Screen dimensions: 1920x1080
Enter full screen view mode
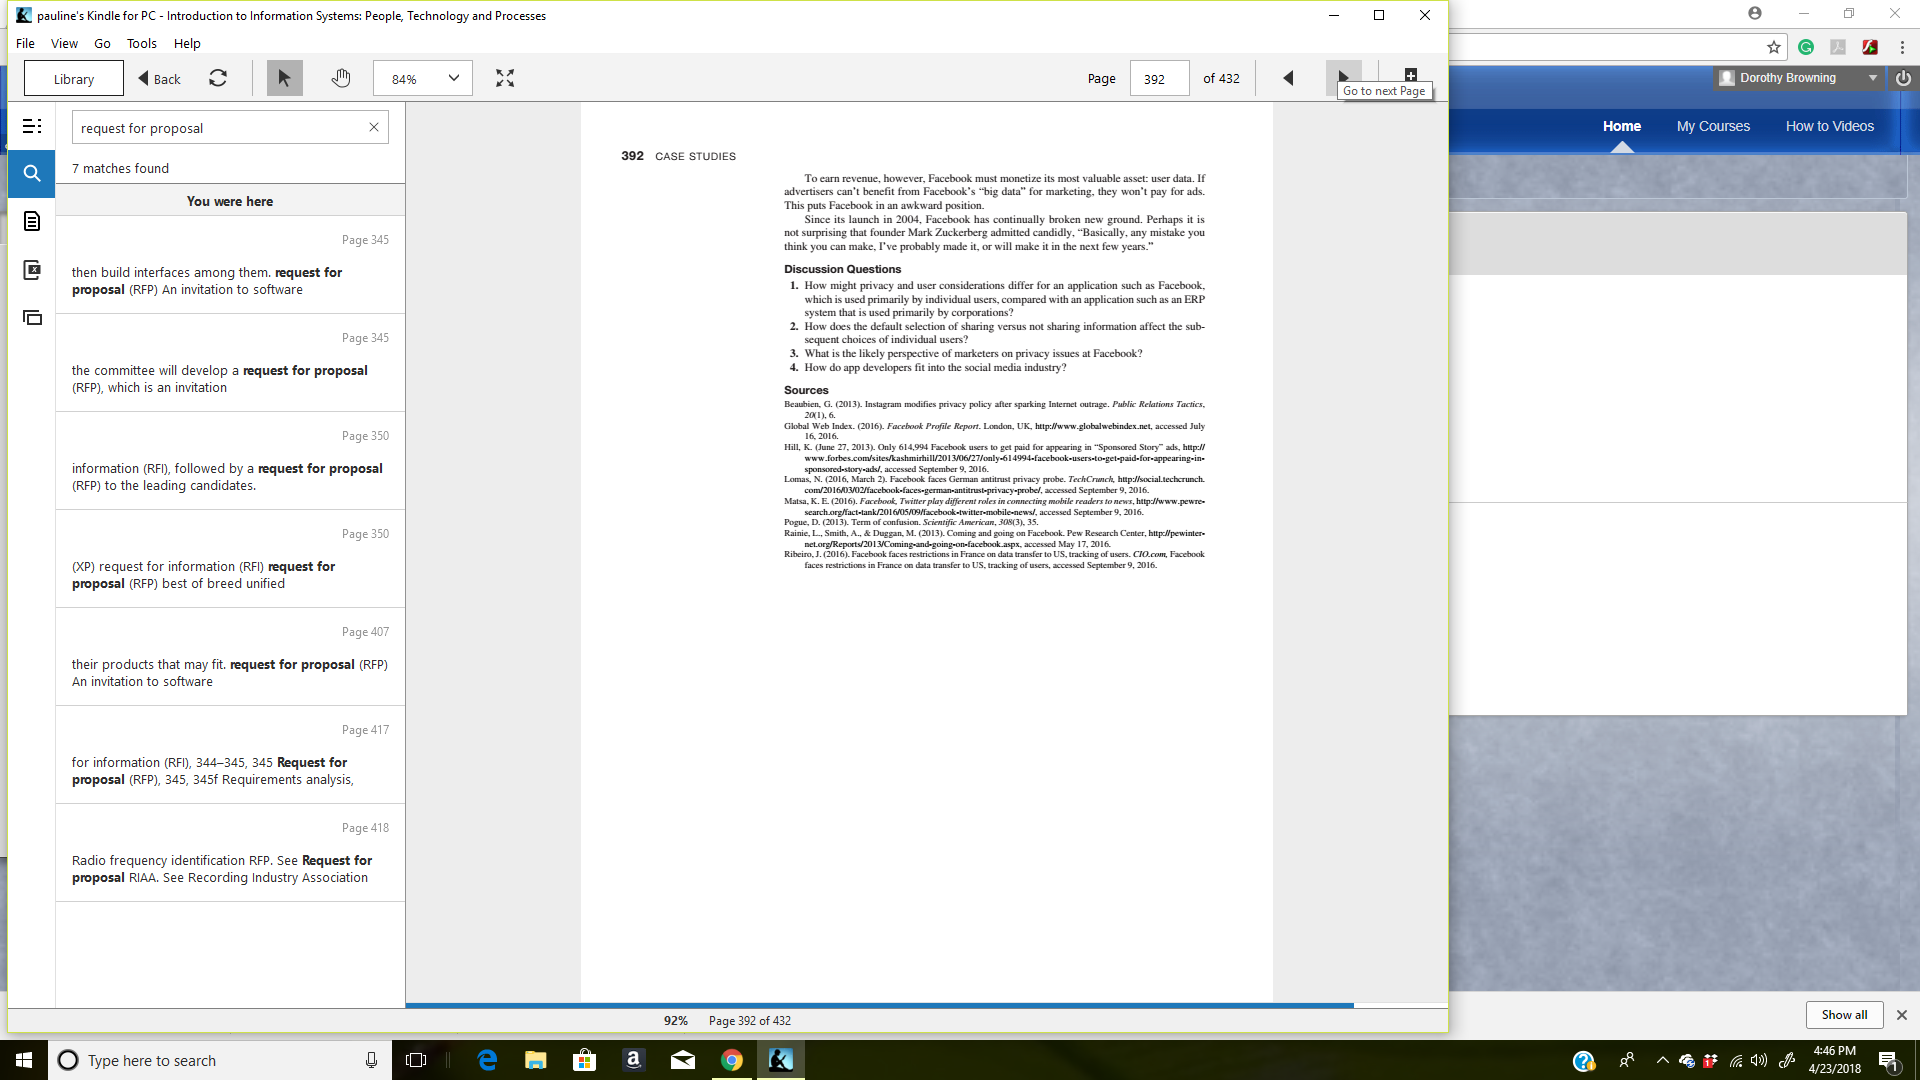[505, 78]
